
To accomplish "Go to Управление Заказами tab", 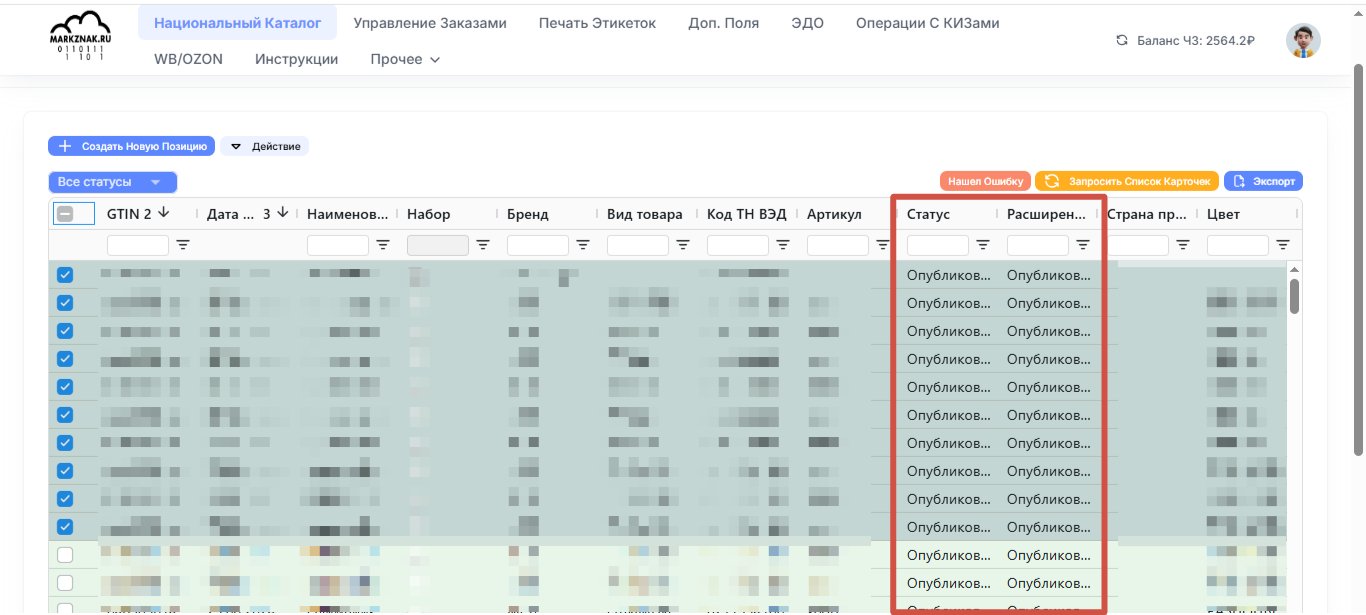I will click(x=430, y=23).
